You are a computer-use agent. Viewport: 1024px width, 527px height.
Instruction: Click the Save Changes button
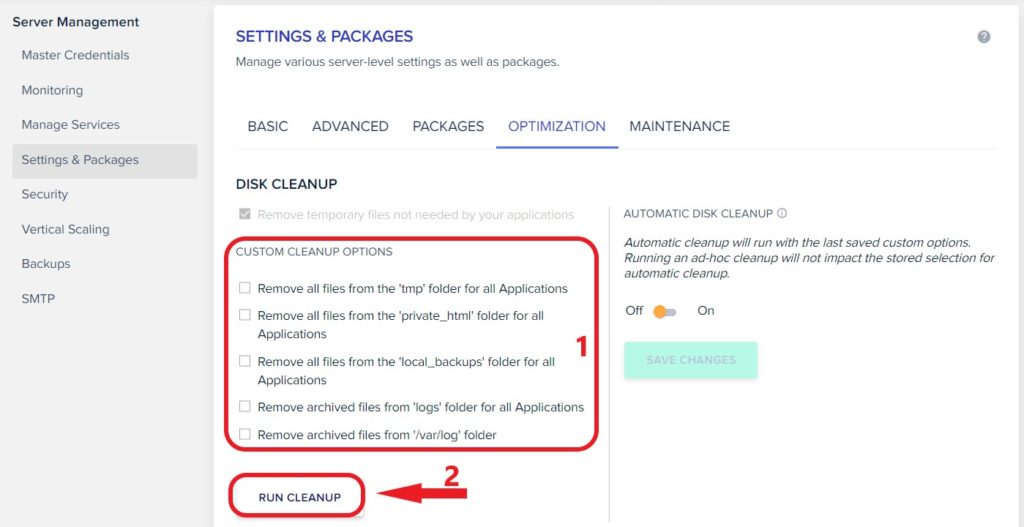point(691,360)
